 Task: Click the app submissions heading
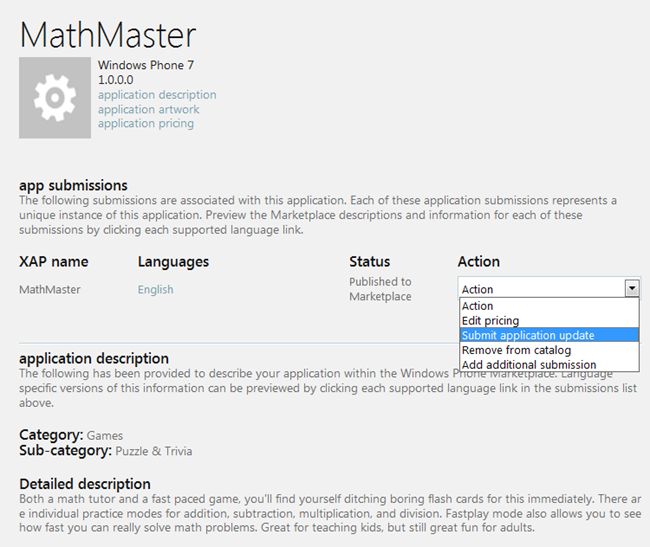73,185
